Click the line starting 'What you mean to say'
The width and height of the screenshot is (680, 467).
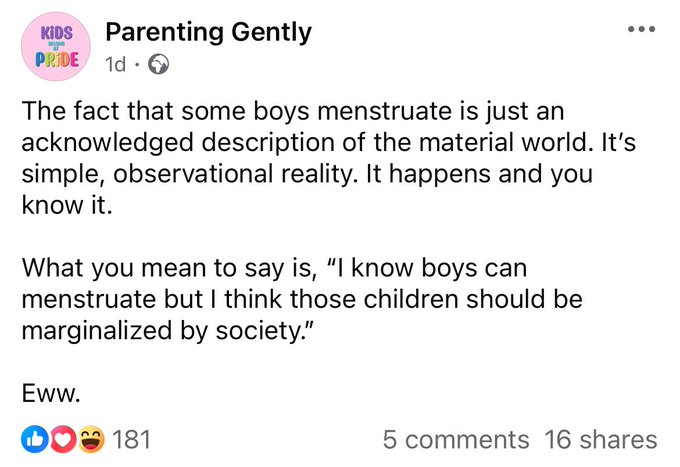tap(275, 268)
